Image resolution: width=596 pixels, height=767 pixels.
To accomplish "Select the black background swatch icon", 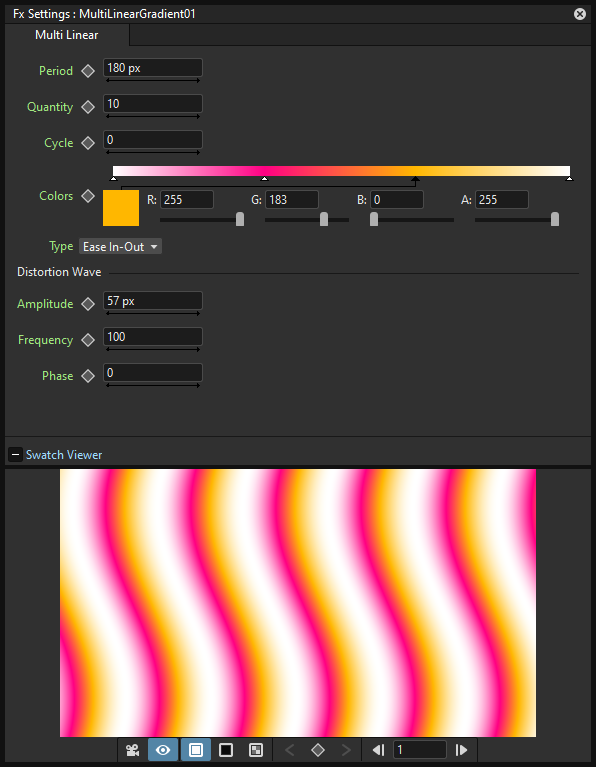I will (x=226, y=750).
